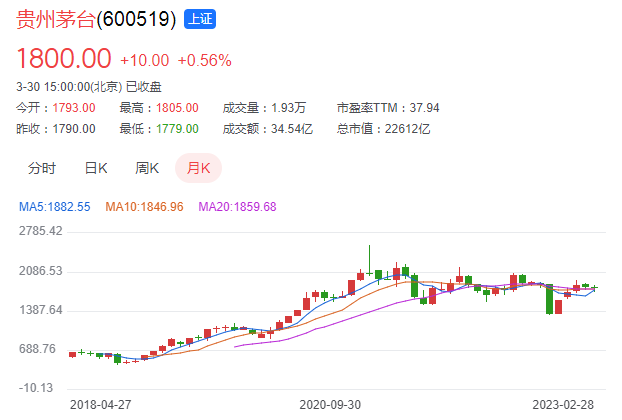622x420 pixels.
Task: Click the 2785.42 y-axis label
Action: tap(40, 231)
